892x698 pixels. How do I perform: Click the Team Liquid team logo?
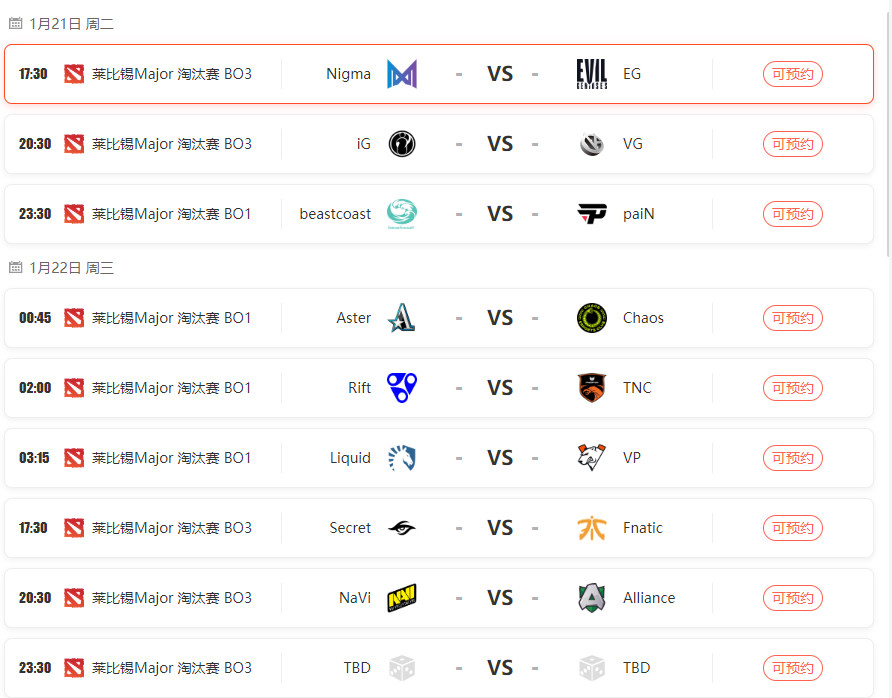pos(403,457)
